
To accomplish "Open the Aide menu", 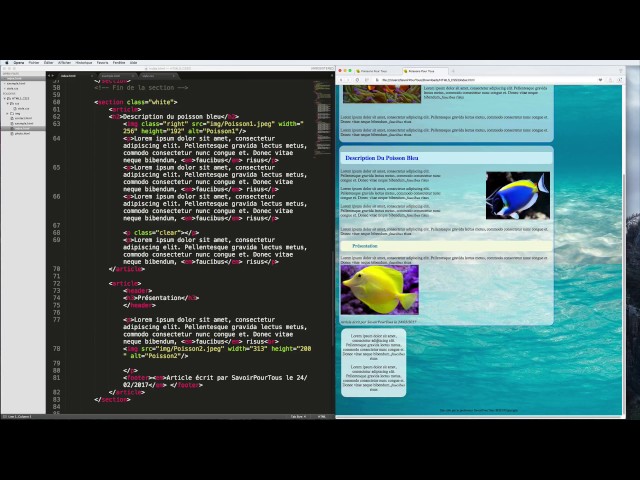I will [133, 63].
